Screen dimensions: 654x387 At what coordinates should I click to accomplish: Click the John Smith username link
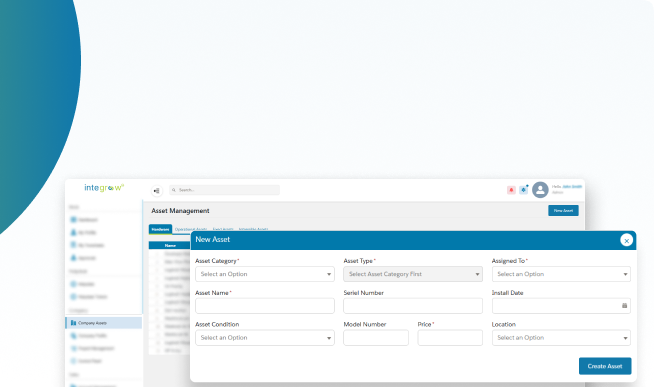(572, 187)
